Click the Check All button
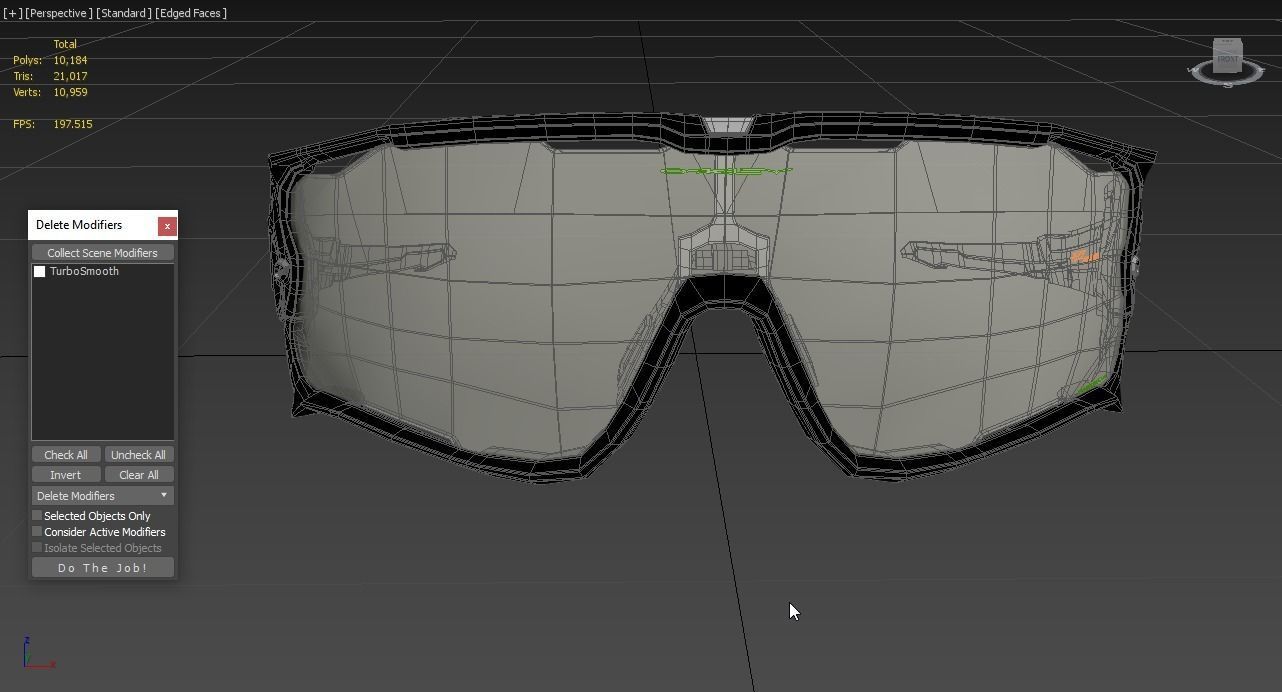This screenshot has width=1282, height=692. pyautogui.click(x=66, y=455)
